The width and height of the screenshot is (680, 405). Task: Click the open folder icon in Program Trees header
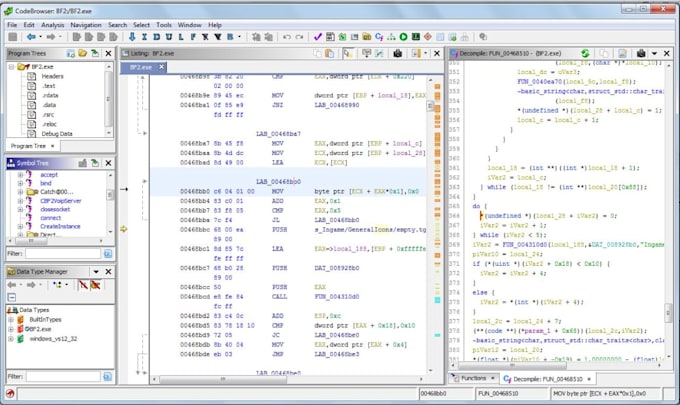(83, 53)
